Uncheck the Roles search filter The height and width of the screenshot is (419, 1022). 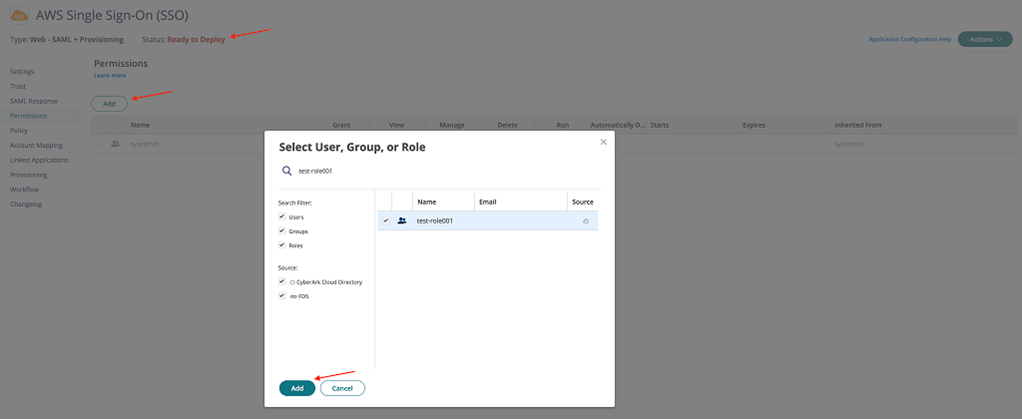282,244
